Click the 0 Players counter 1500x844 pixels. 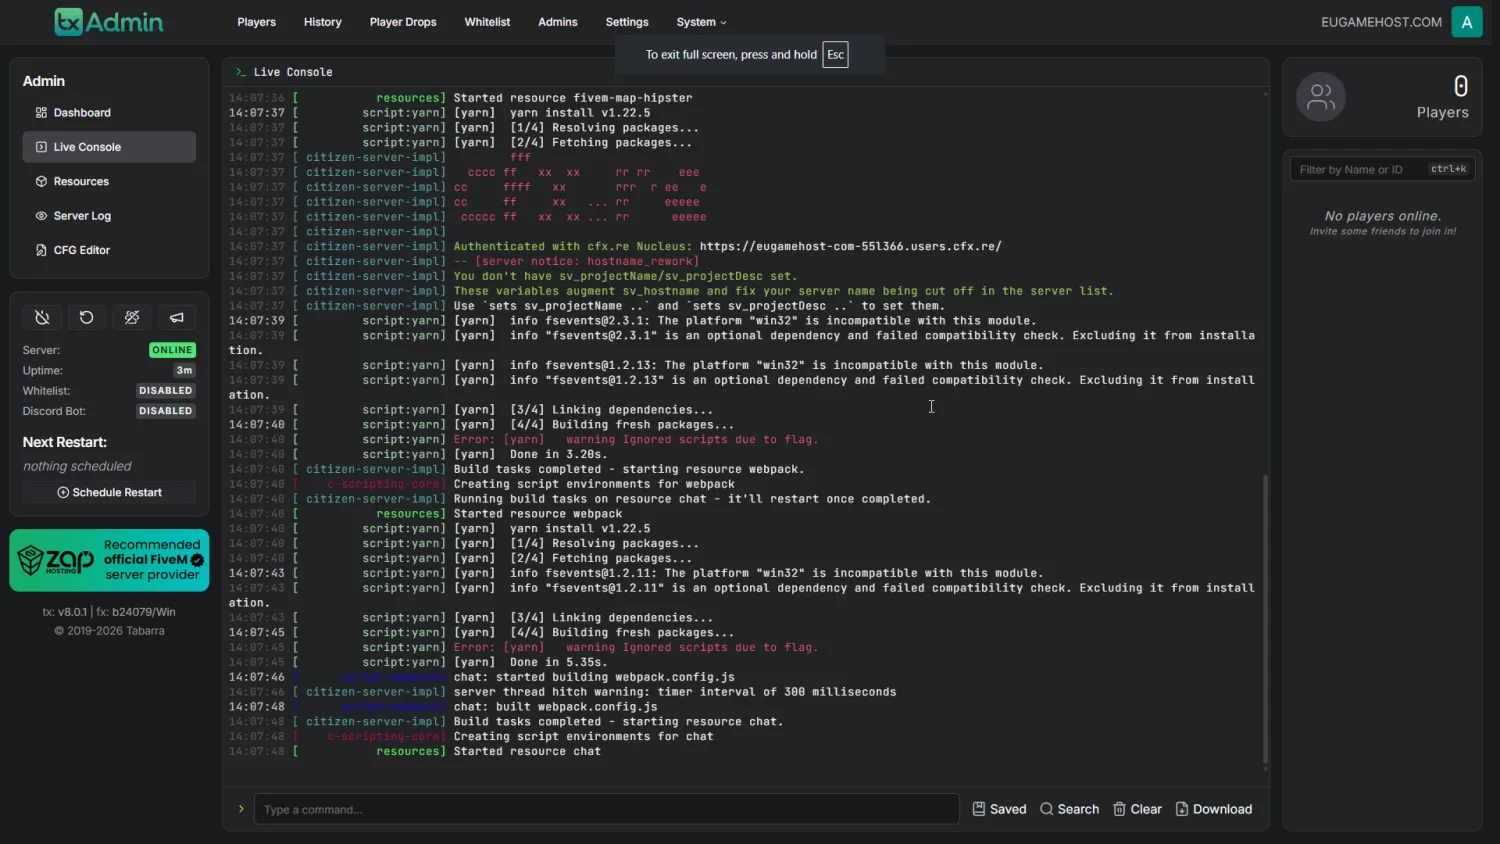1442,97
